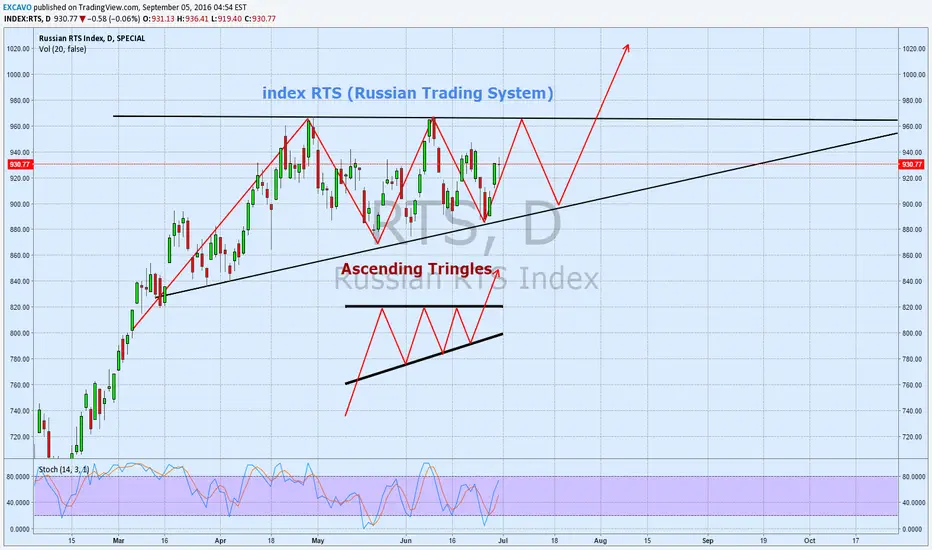Click the H:936.41 high value
Screen dimensions: 932x550
coord(193,19)
